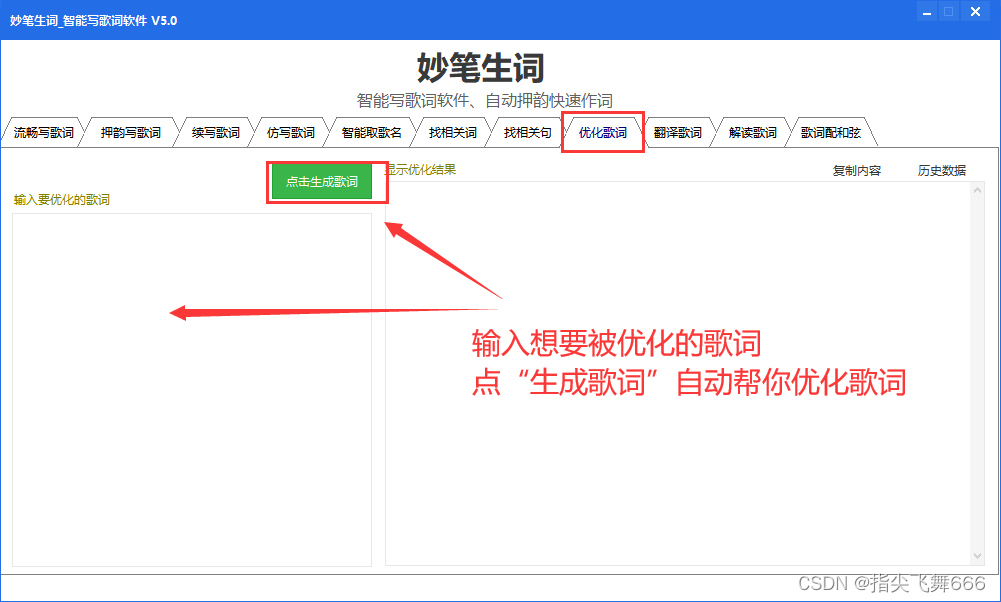Viewport: 1001px width, 602px height.
Task: Click the 优化歌词 tab
Action: click(x=603, y=133)
